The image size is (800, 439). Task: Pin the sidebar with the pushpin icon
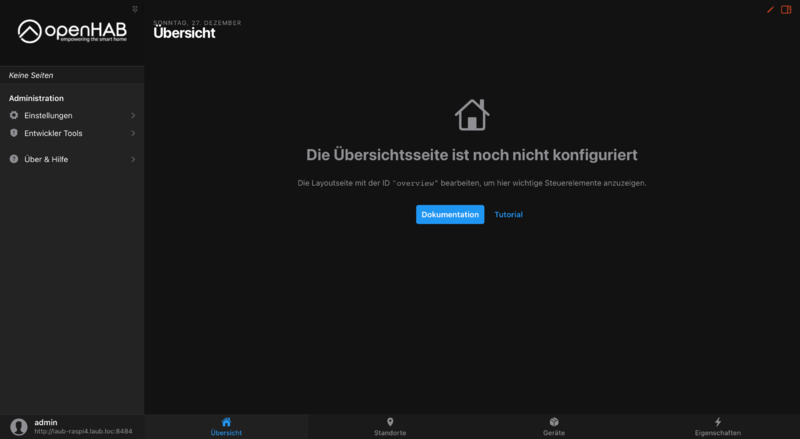tap(135, 8)
